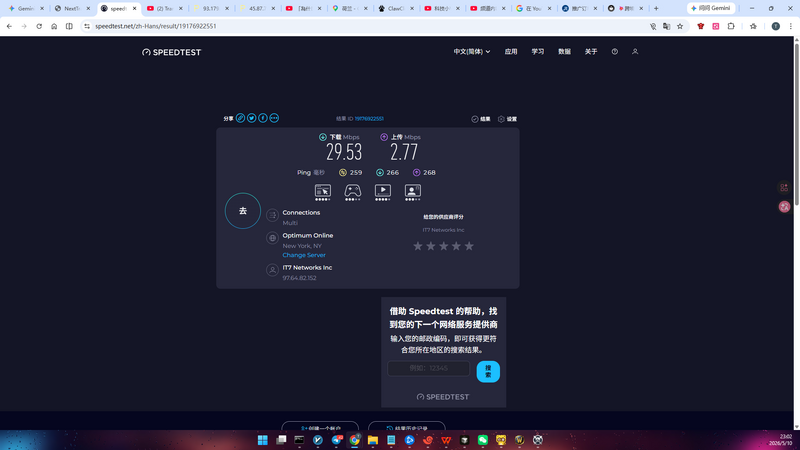Screen dimensions: 800x450
Task: Click the idle ping icon next to 259
Action: [x=343, y=172]
